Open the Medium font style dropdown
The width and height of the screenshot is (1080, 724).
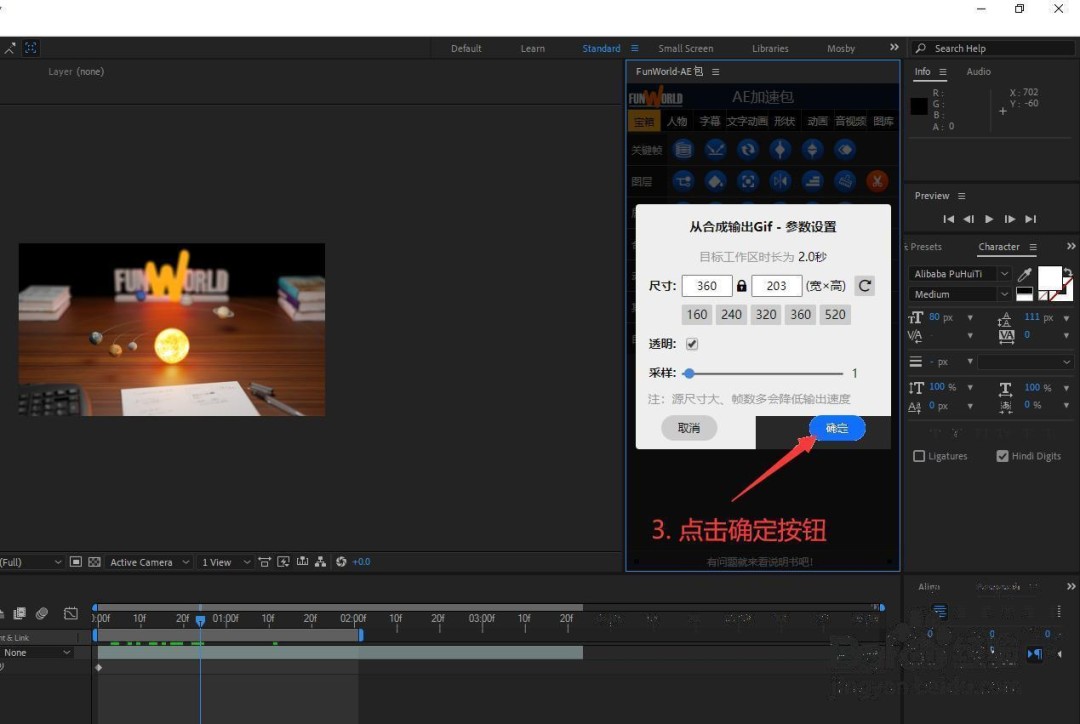(959, 294)
